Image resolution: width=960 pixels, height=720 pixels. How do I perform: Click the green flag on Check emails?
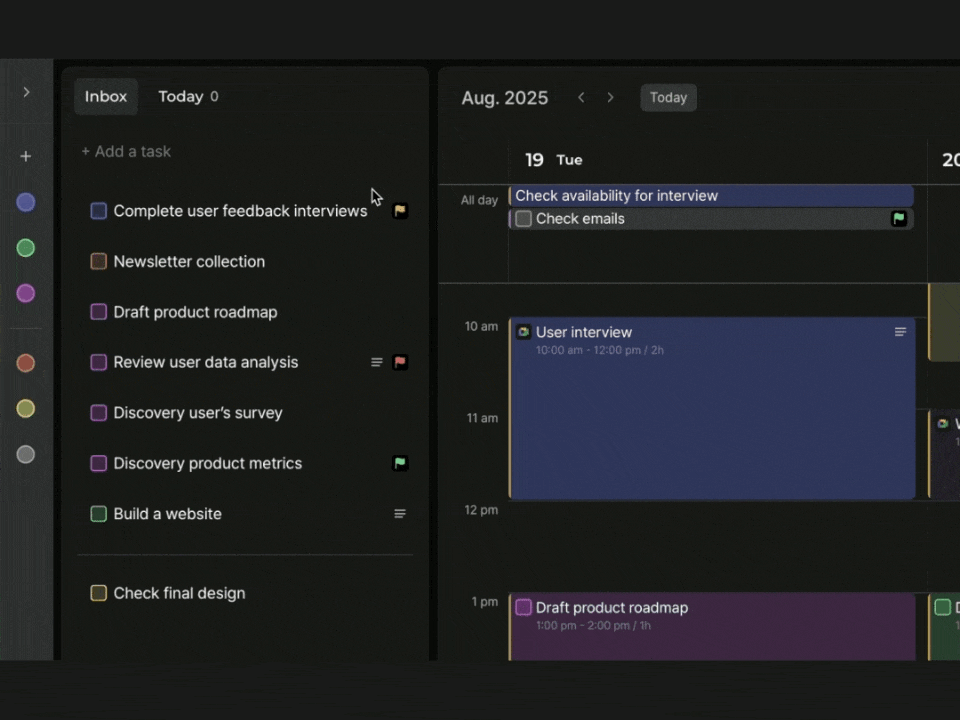tap(899, 218)
